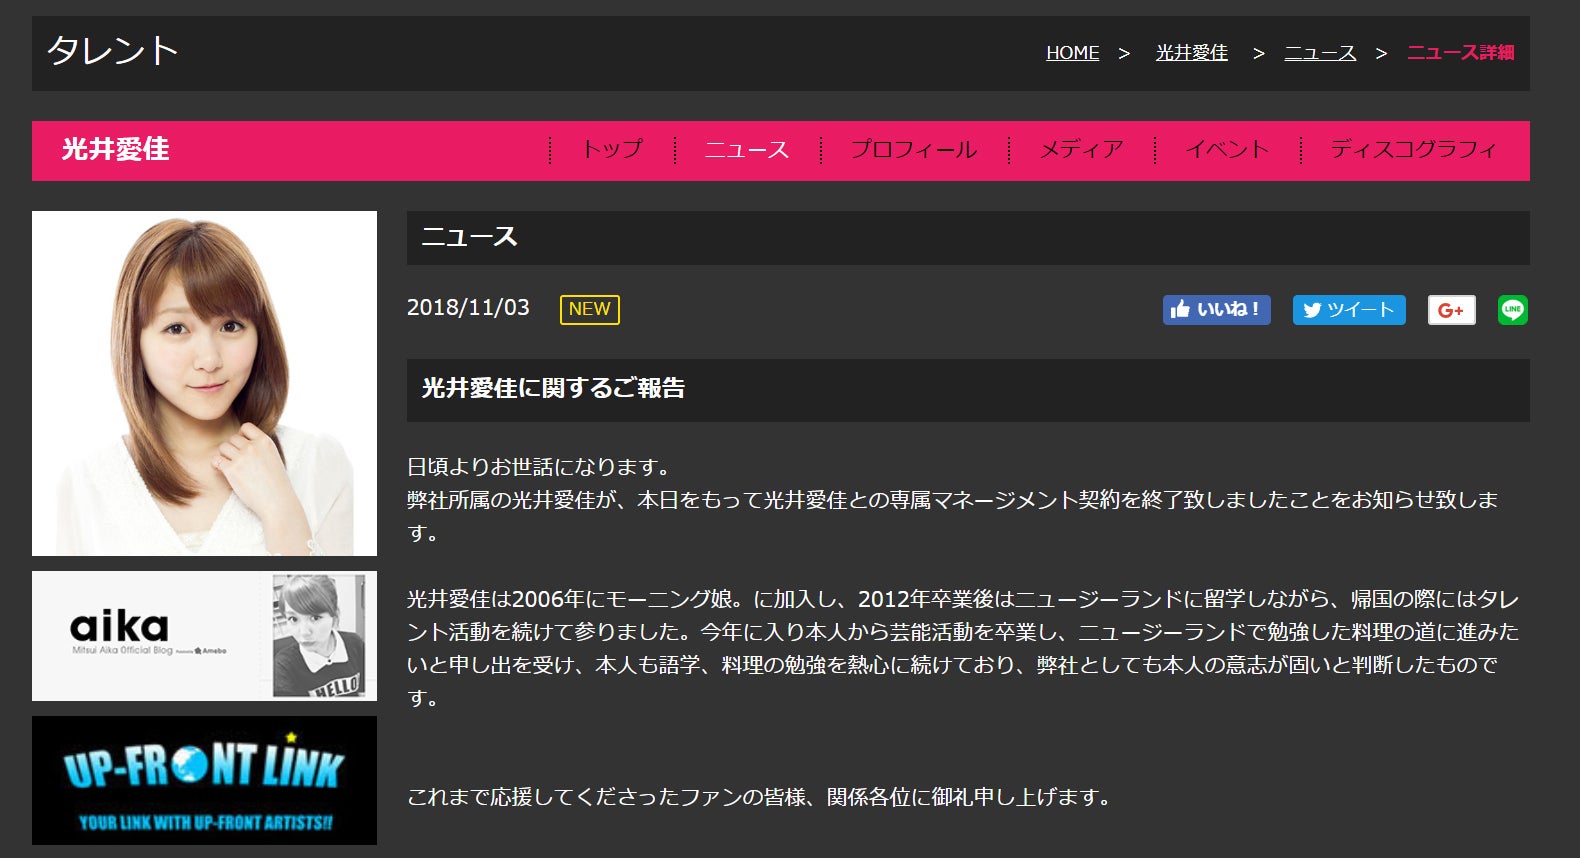Click the 光井愛佳に関するご報告 article heading

(553, 389)
